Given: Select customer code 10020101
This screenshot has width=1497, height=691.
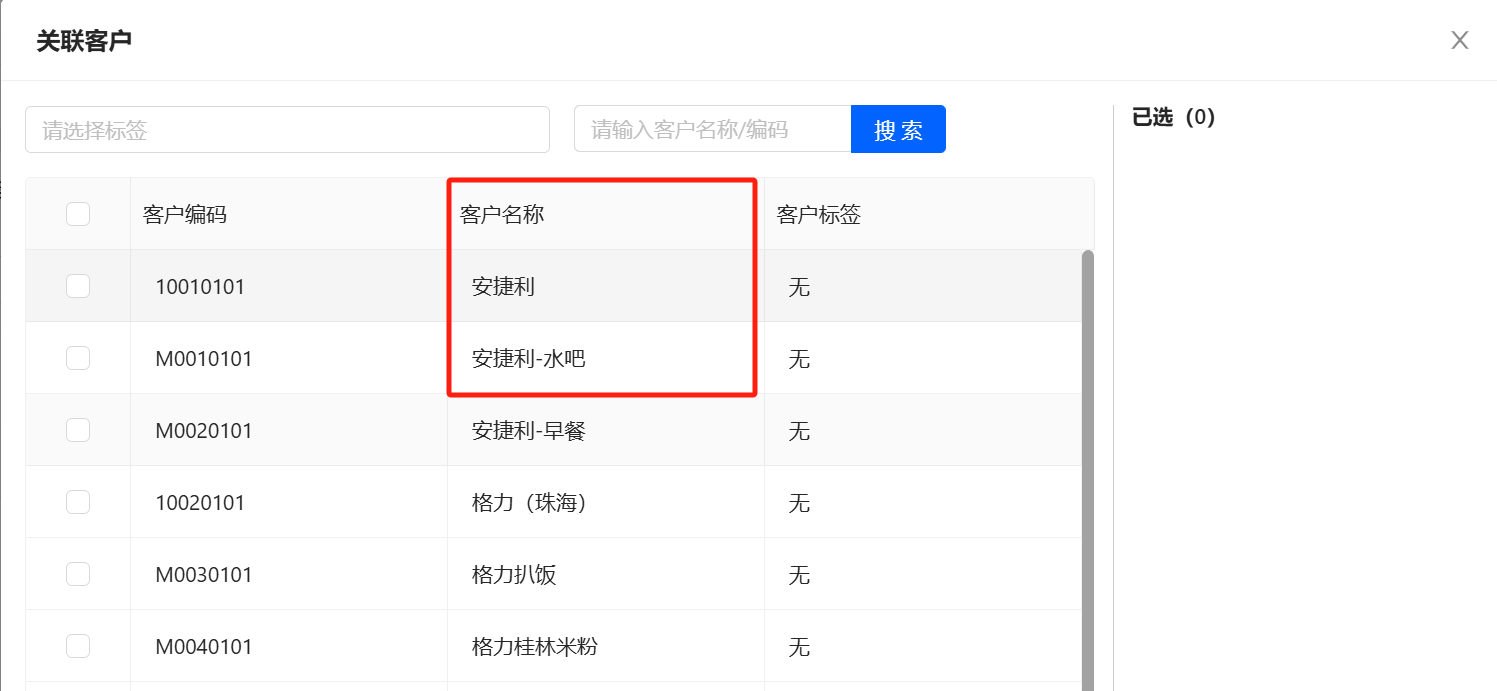Looking at the screenshot, I should click(200, 503).
